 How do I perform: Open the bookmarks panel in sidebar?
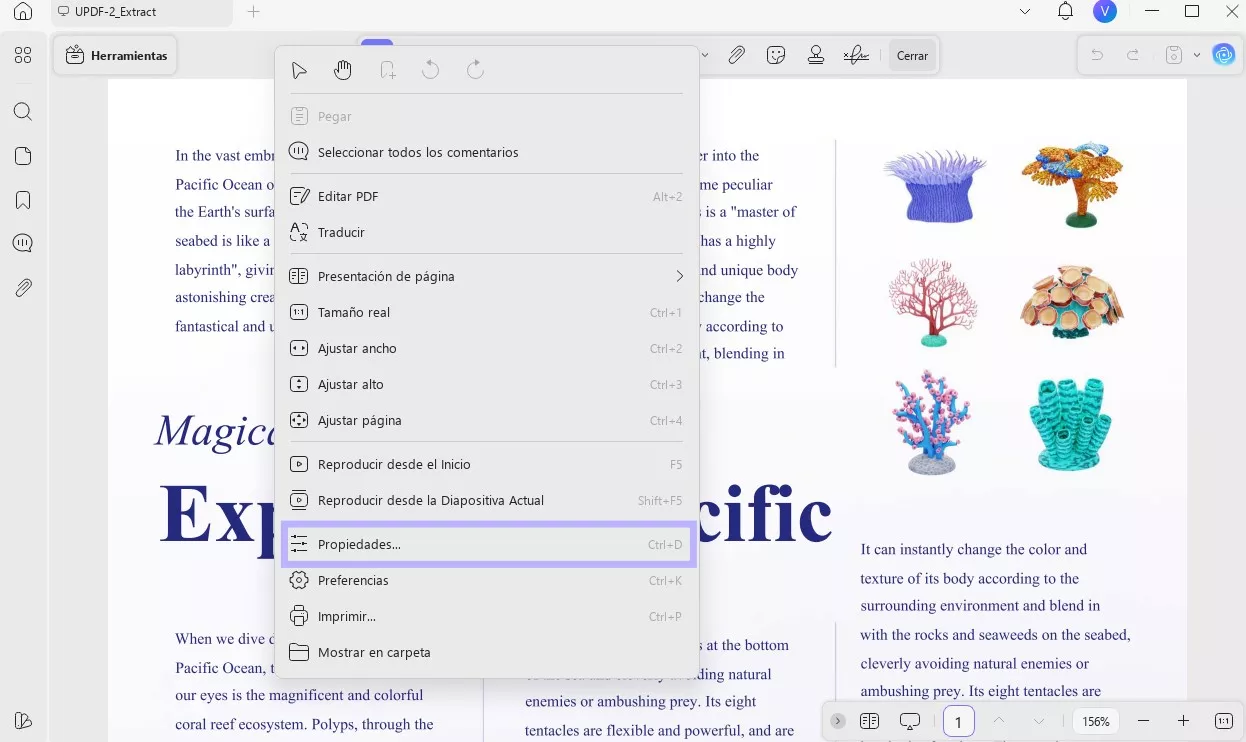pyautogui.click(x=23, y=200)
